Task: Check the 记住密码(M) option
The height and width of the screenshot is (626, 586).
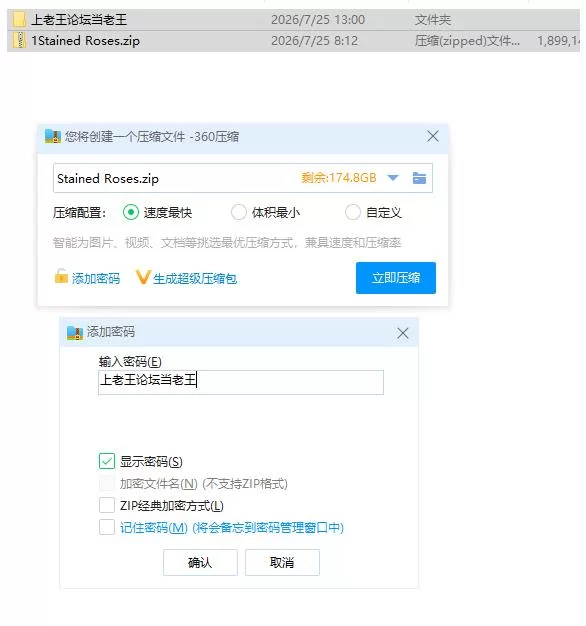Action: click(x=107, y=527)
